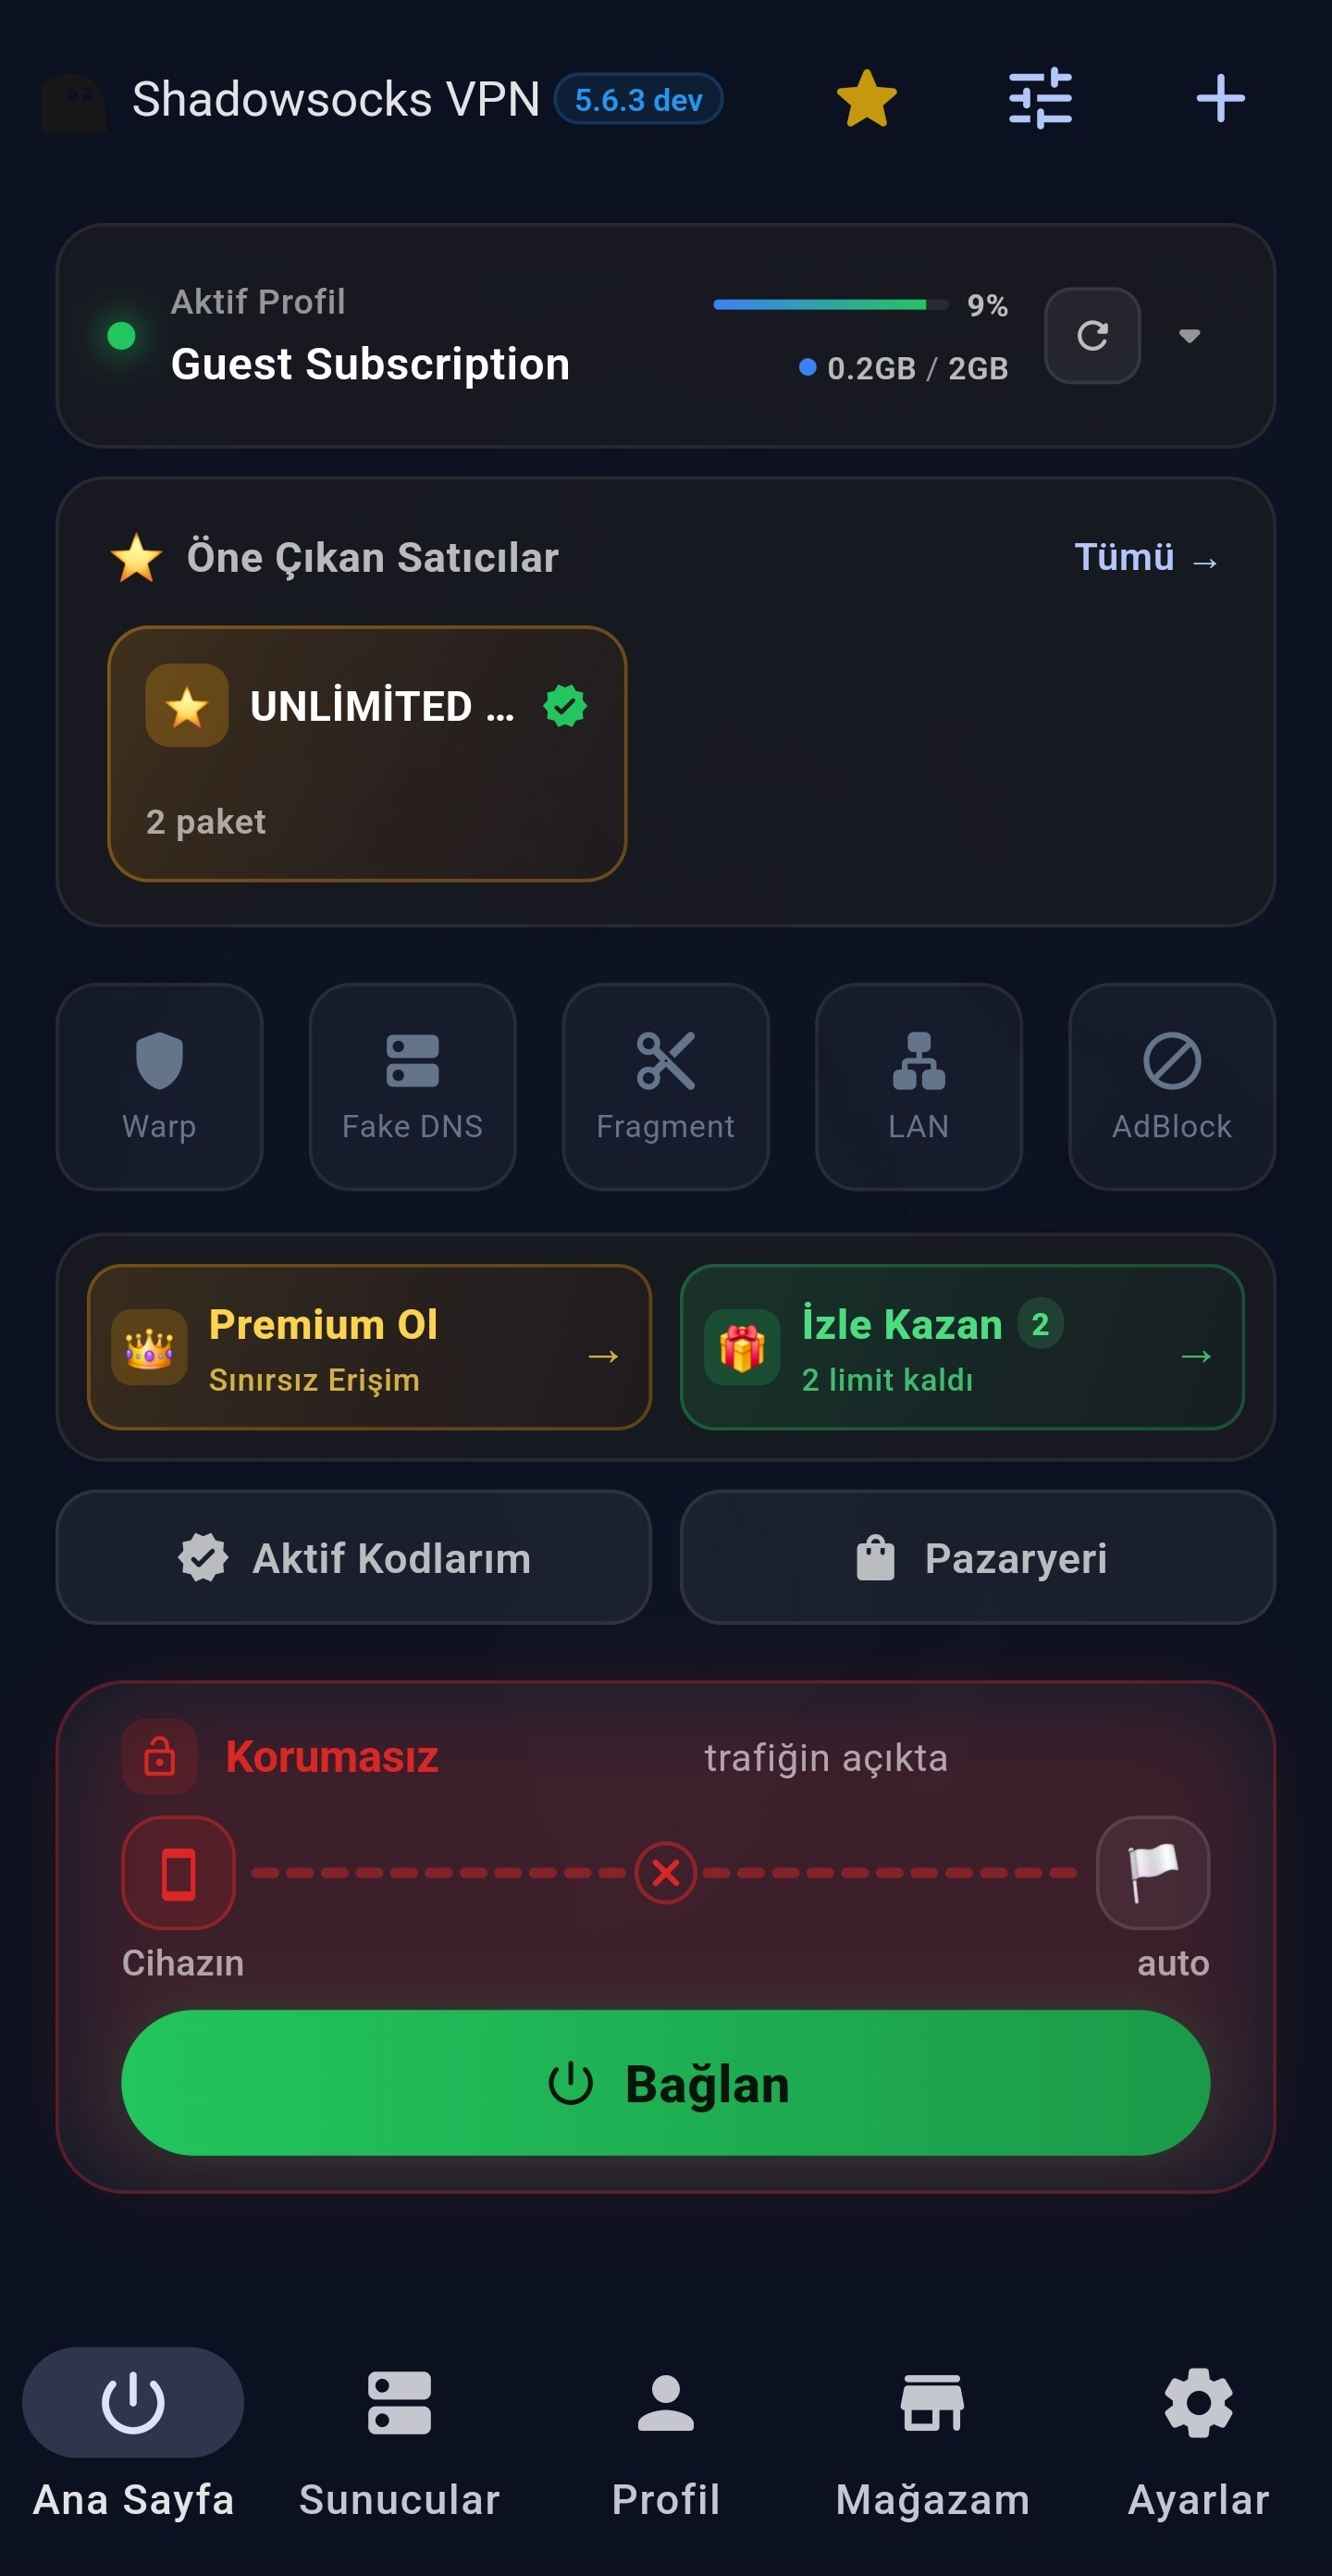
Task: Open the Pazaryeri marketplace
Action: pyautogui.click(x=978, y=1558)
